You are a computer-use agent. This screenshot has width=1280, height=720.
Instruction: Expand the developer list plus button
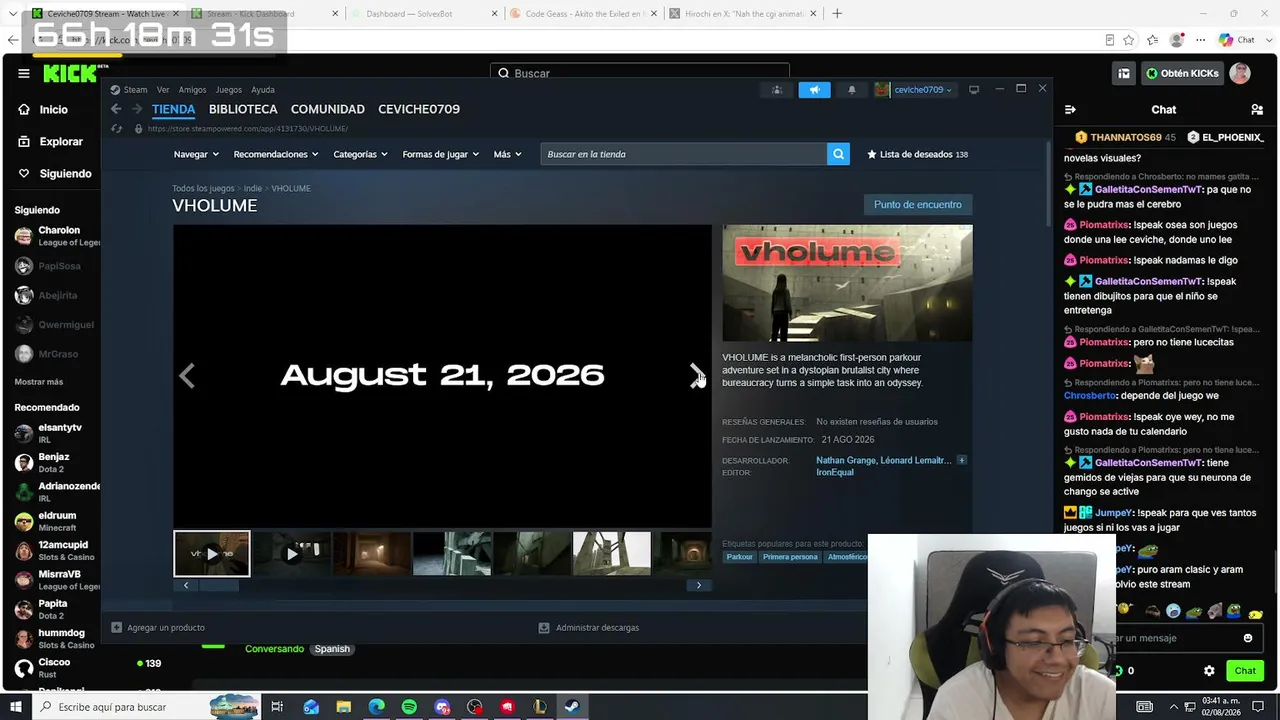(x=962, y=460)
